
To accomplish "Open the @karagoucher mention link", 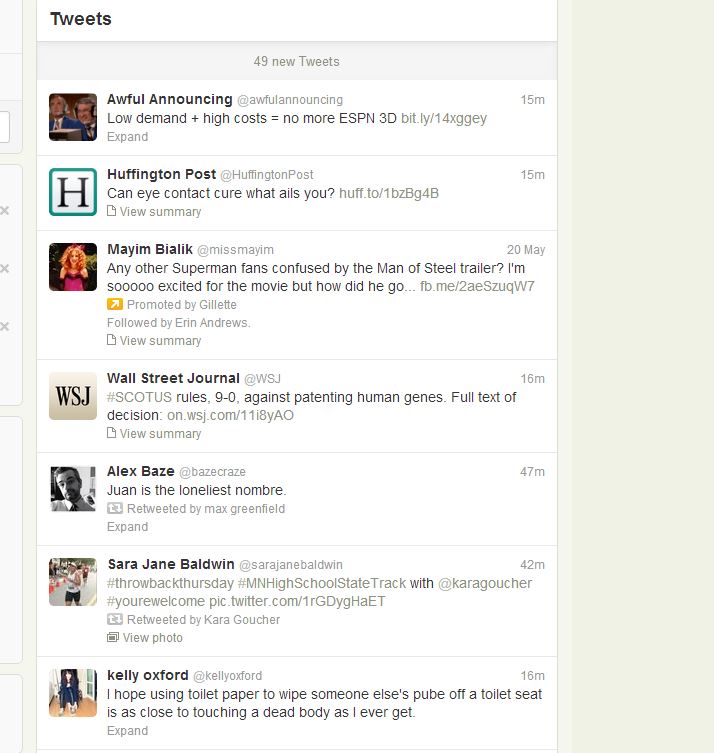I will click(485, 583).
